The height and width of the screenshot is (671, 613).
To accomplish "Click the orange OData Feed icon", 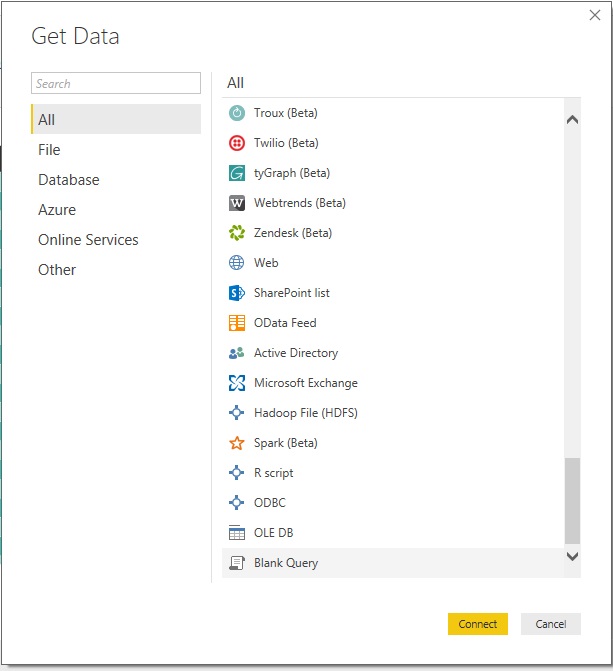I will tap(237, 323).
